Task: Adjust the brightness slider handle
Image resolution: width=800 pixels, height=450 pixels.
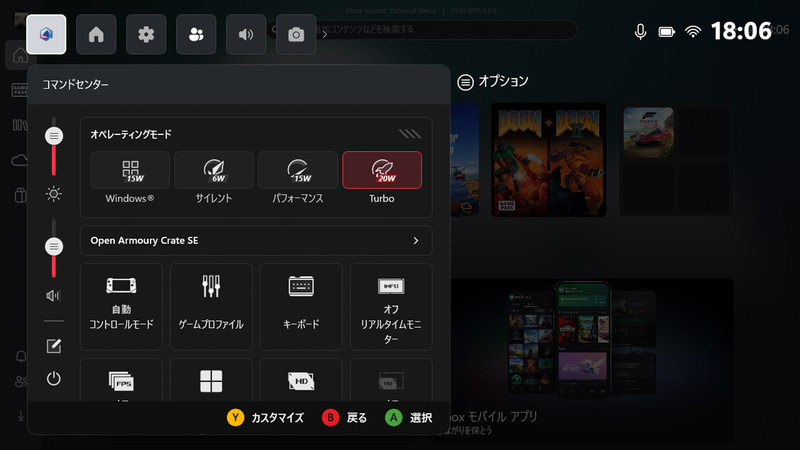Action: (54, 136)
